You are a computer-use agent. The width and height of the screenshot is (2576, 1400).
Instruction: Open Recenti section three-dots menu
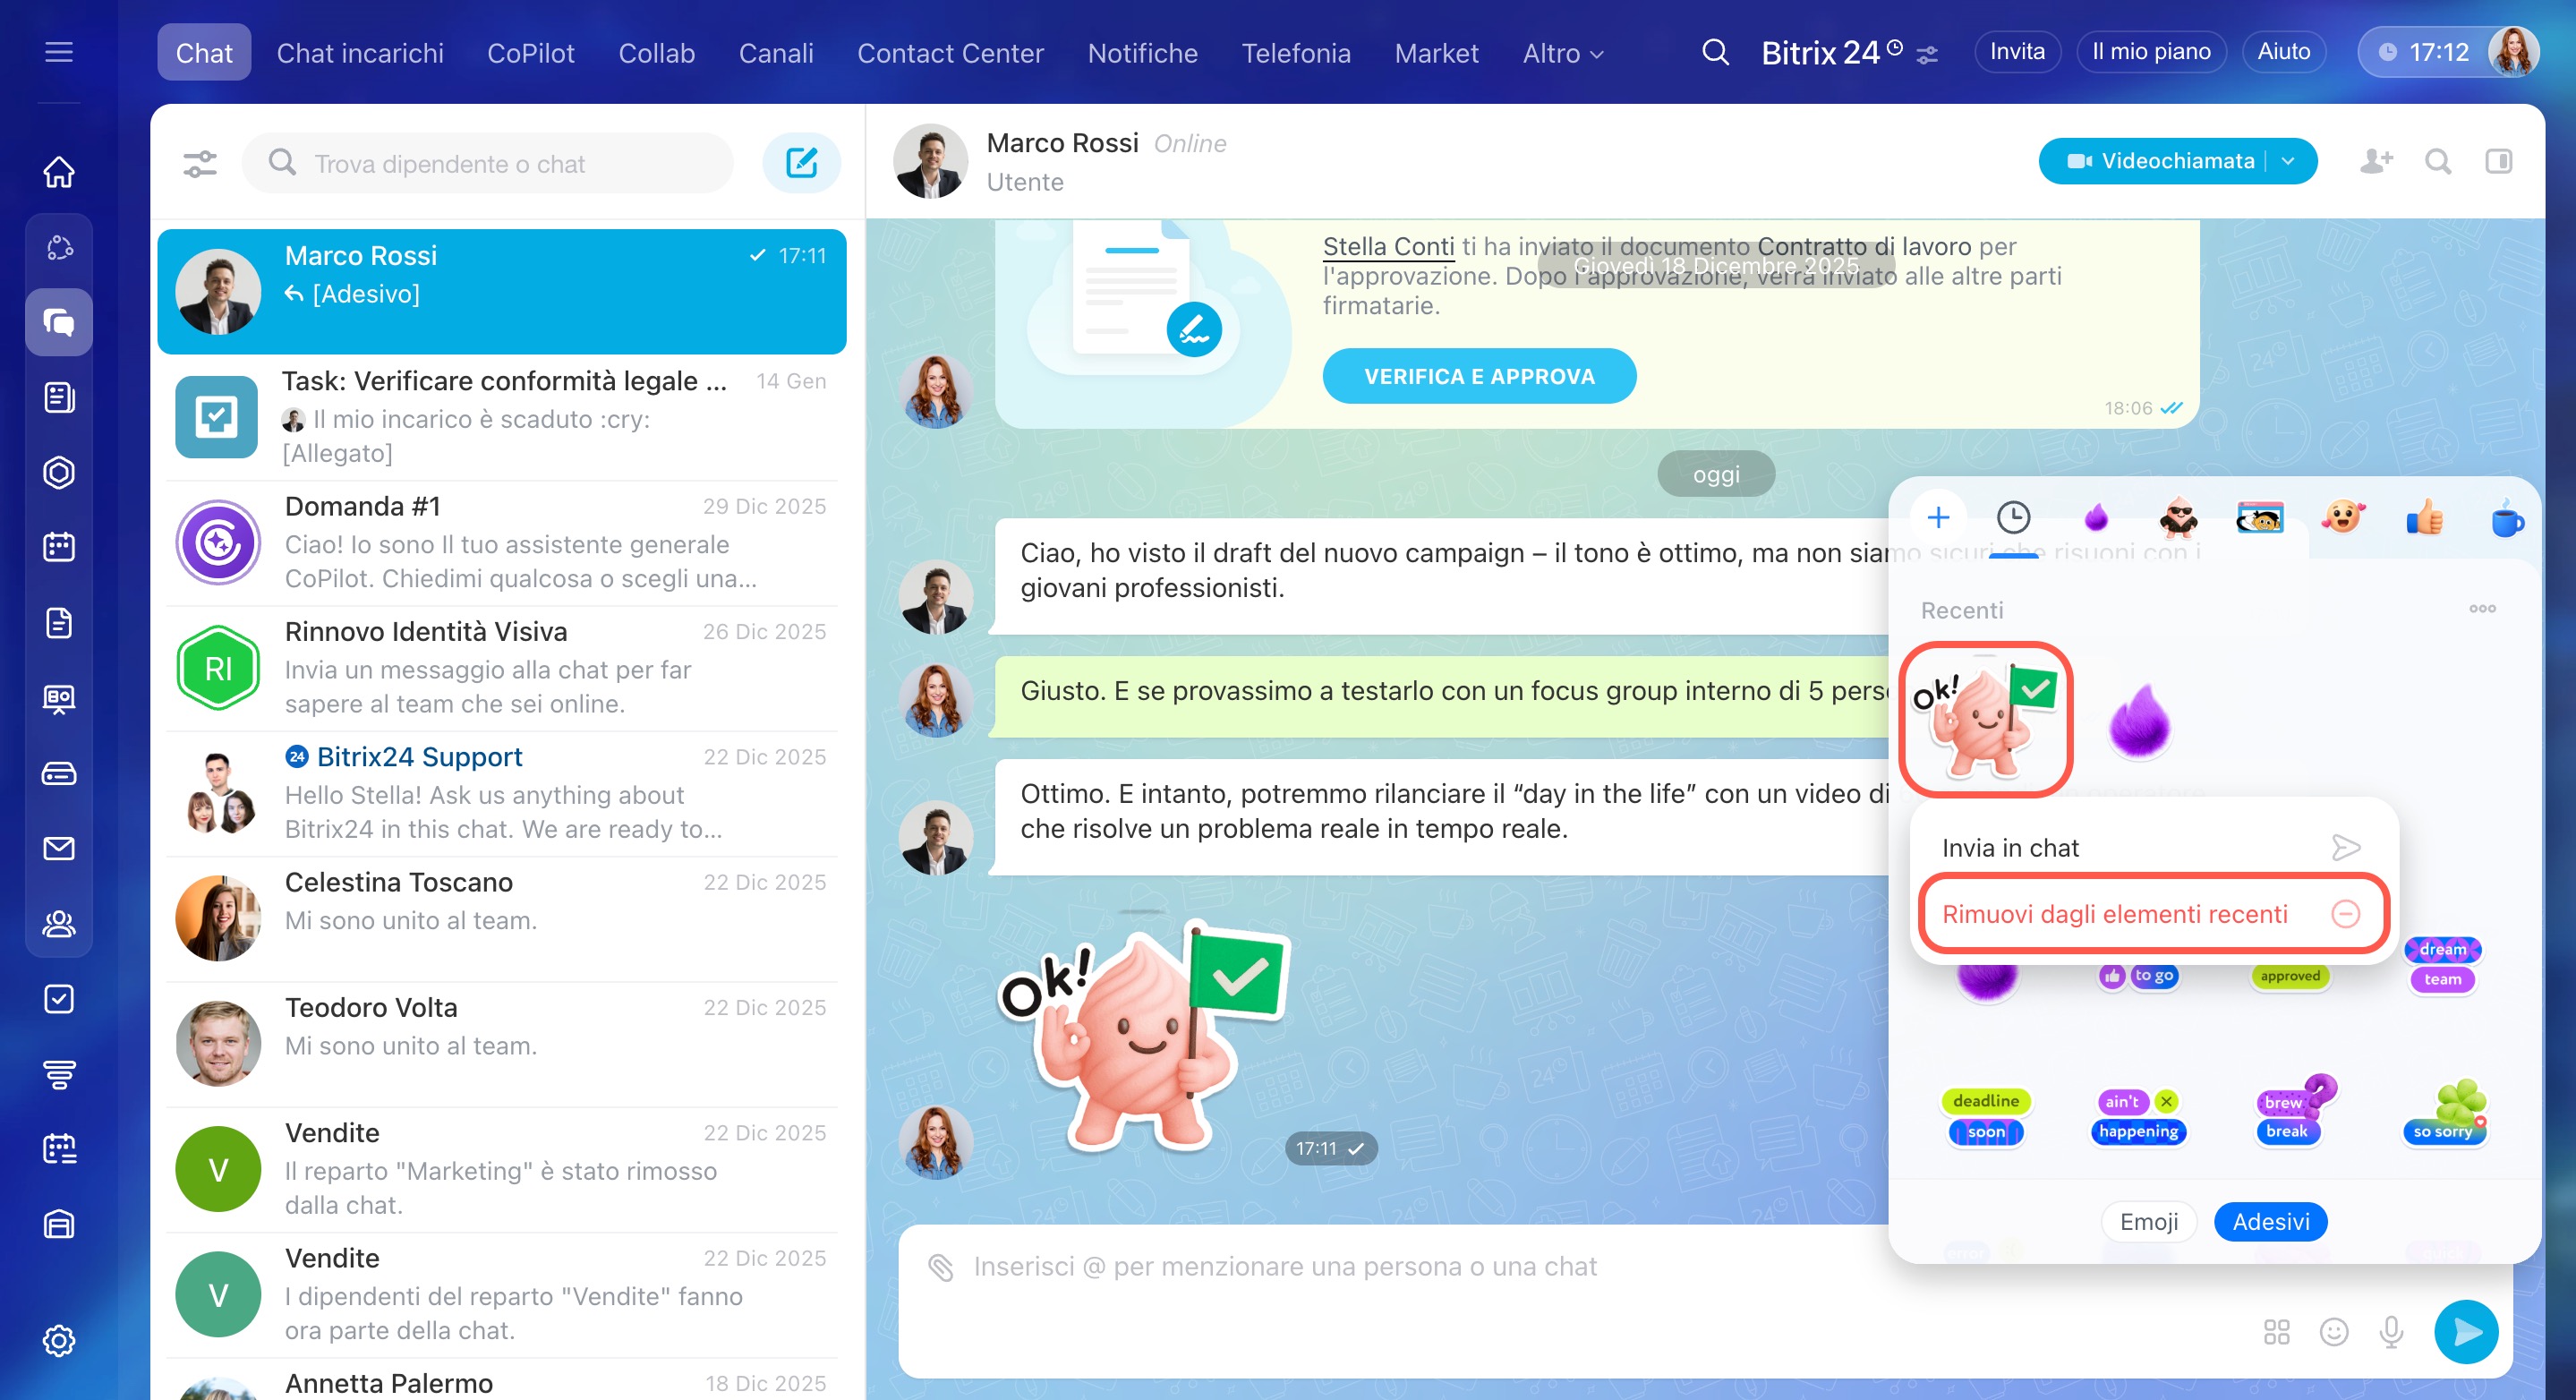pos(2482,609)
